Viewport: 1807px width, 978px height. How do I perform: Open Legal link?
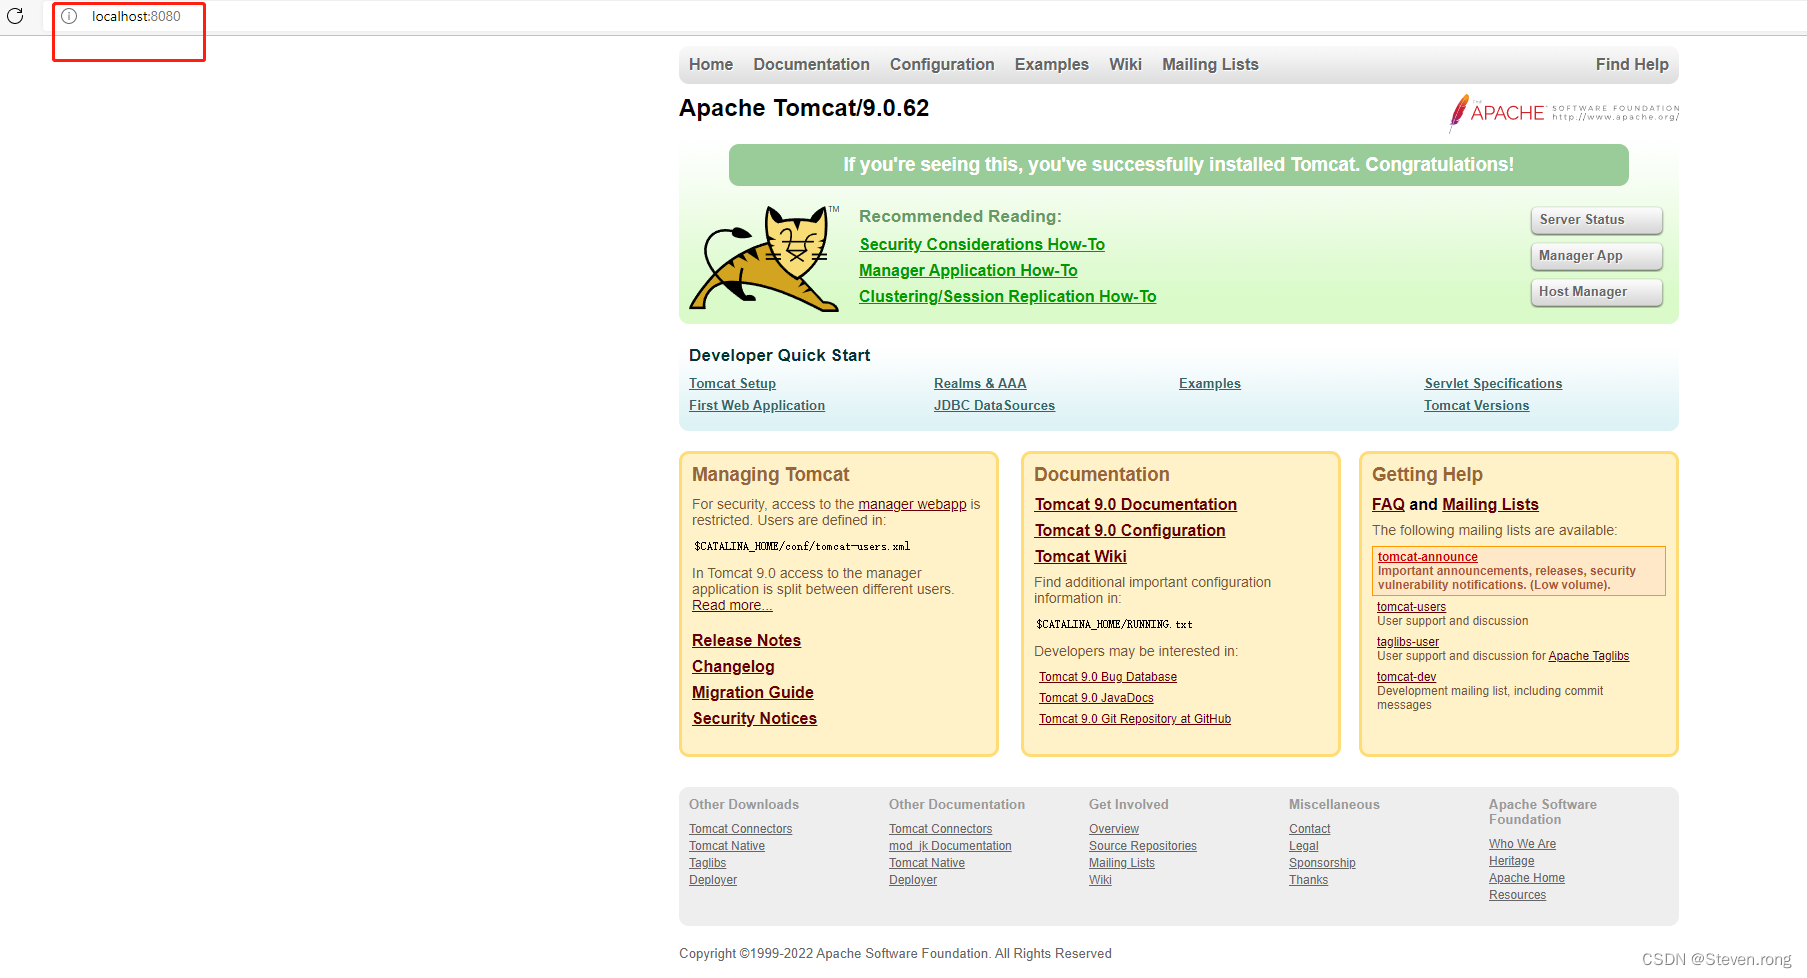(1304, 846)
